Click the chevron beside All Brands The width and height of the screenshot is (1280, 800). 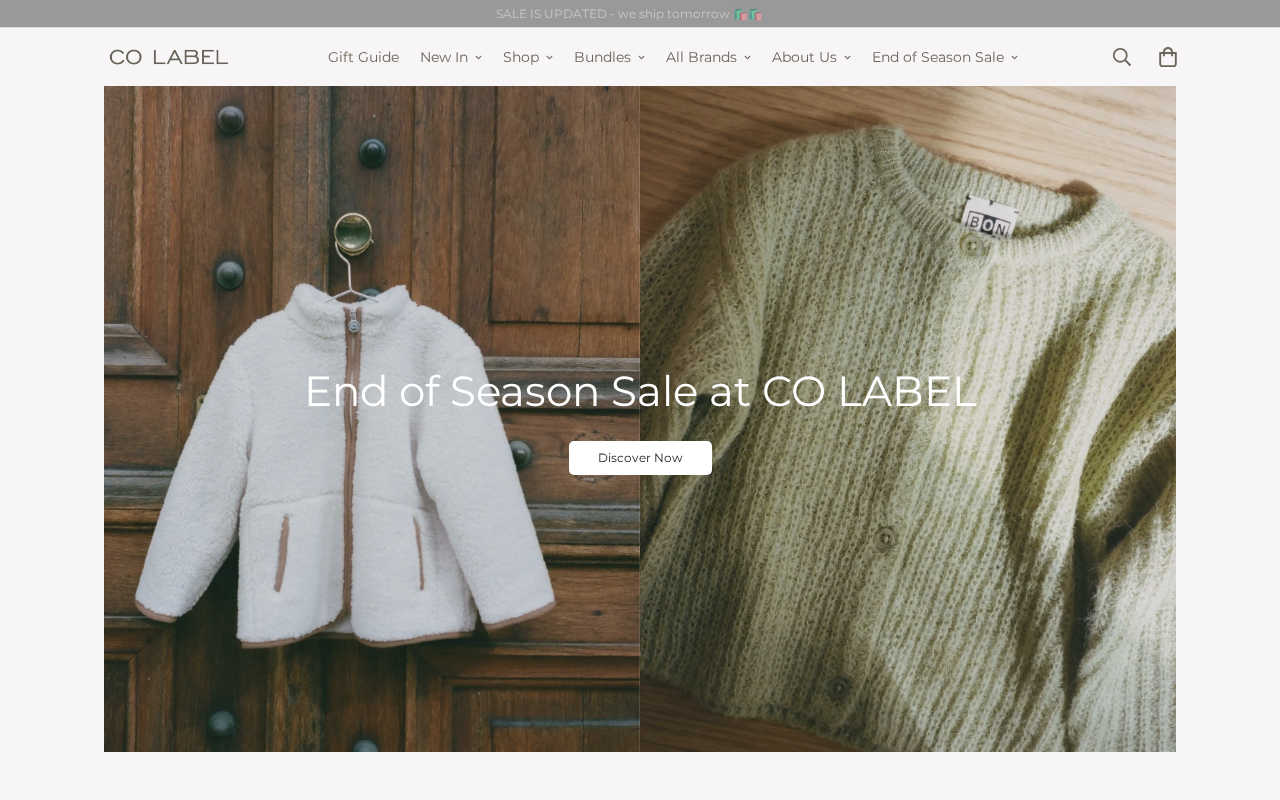click(747, 58)
